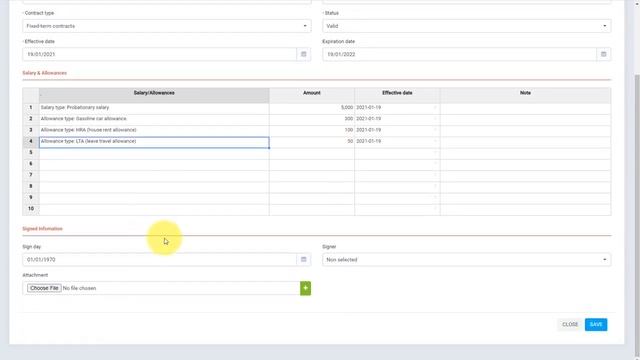The image size is (640, 360).
Task: Click the amount cell showing 100
Action: pos(312,130)
